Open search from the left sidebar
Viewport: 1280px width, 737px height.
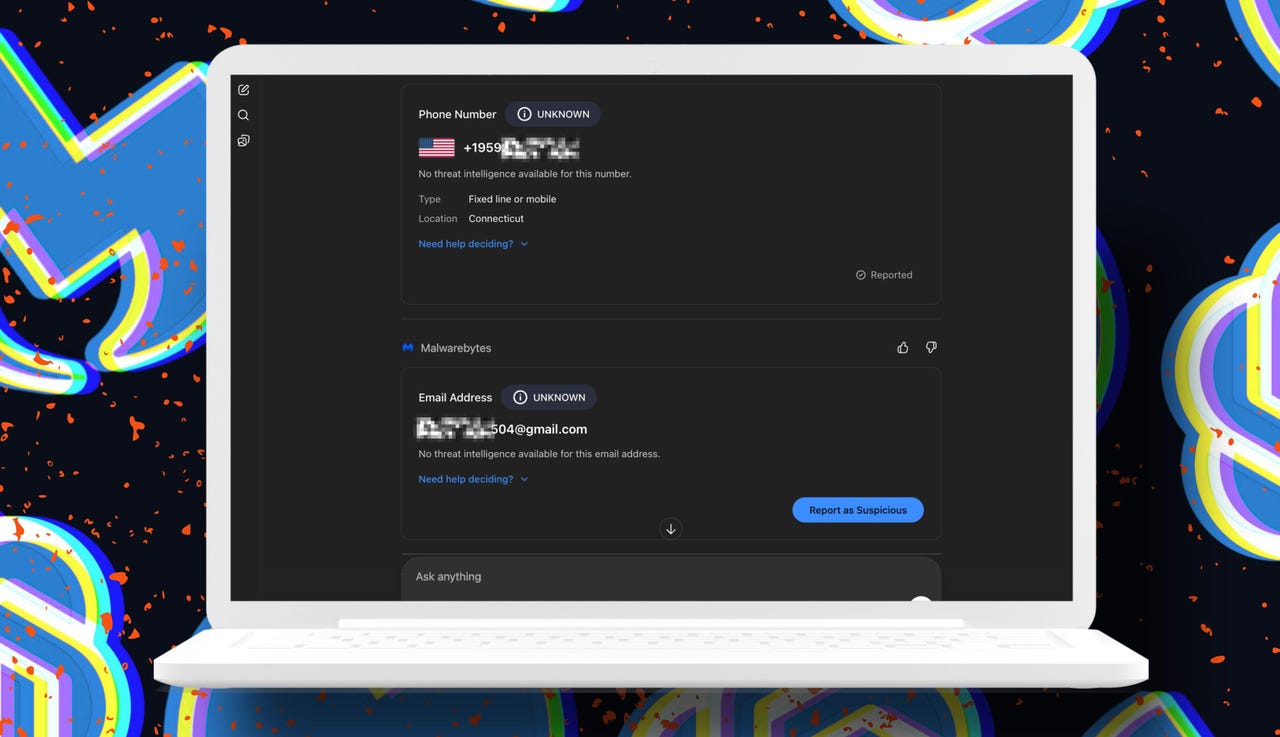click(x=243, y=115)
